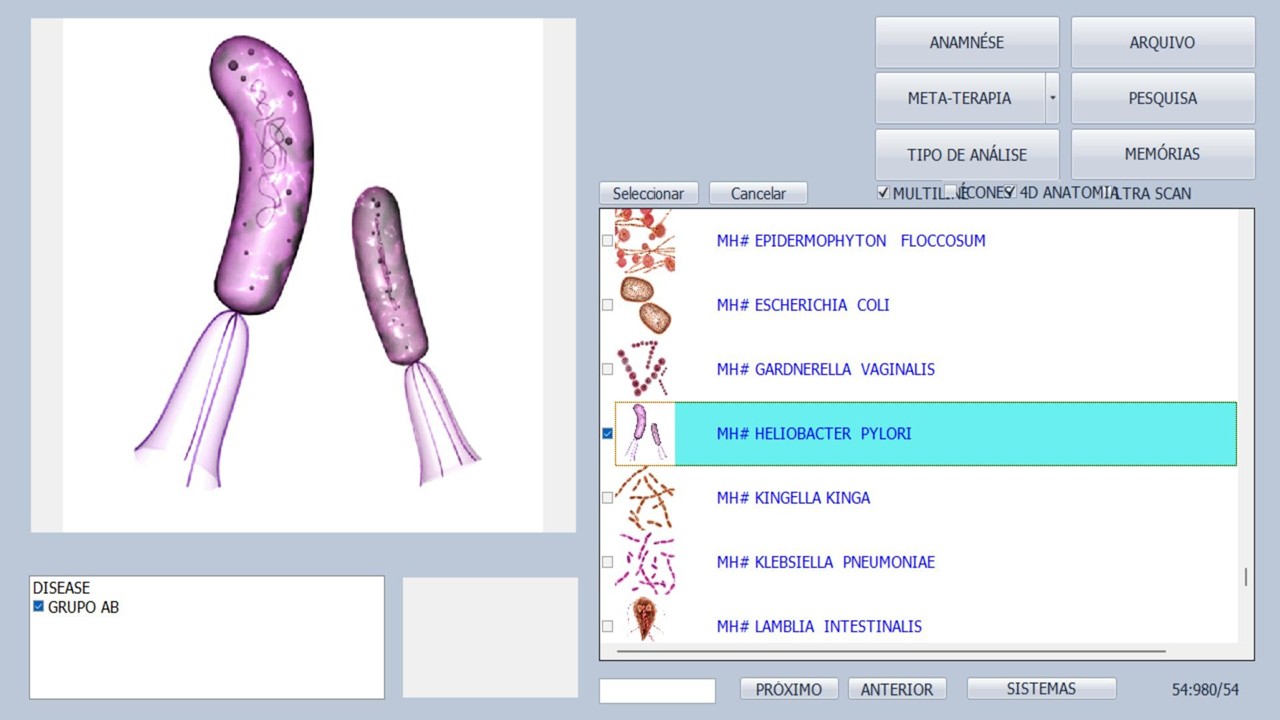Image resolution: width=1280 pixels, height=720 pixels.
Task: Click the Kingella Kinga thumbnail icon
Action: (644, 498)
